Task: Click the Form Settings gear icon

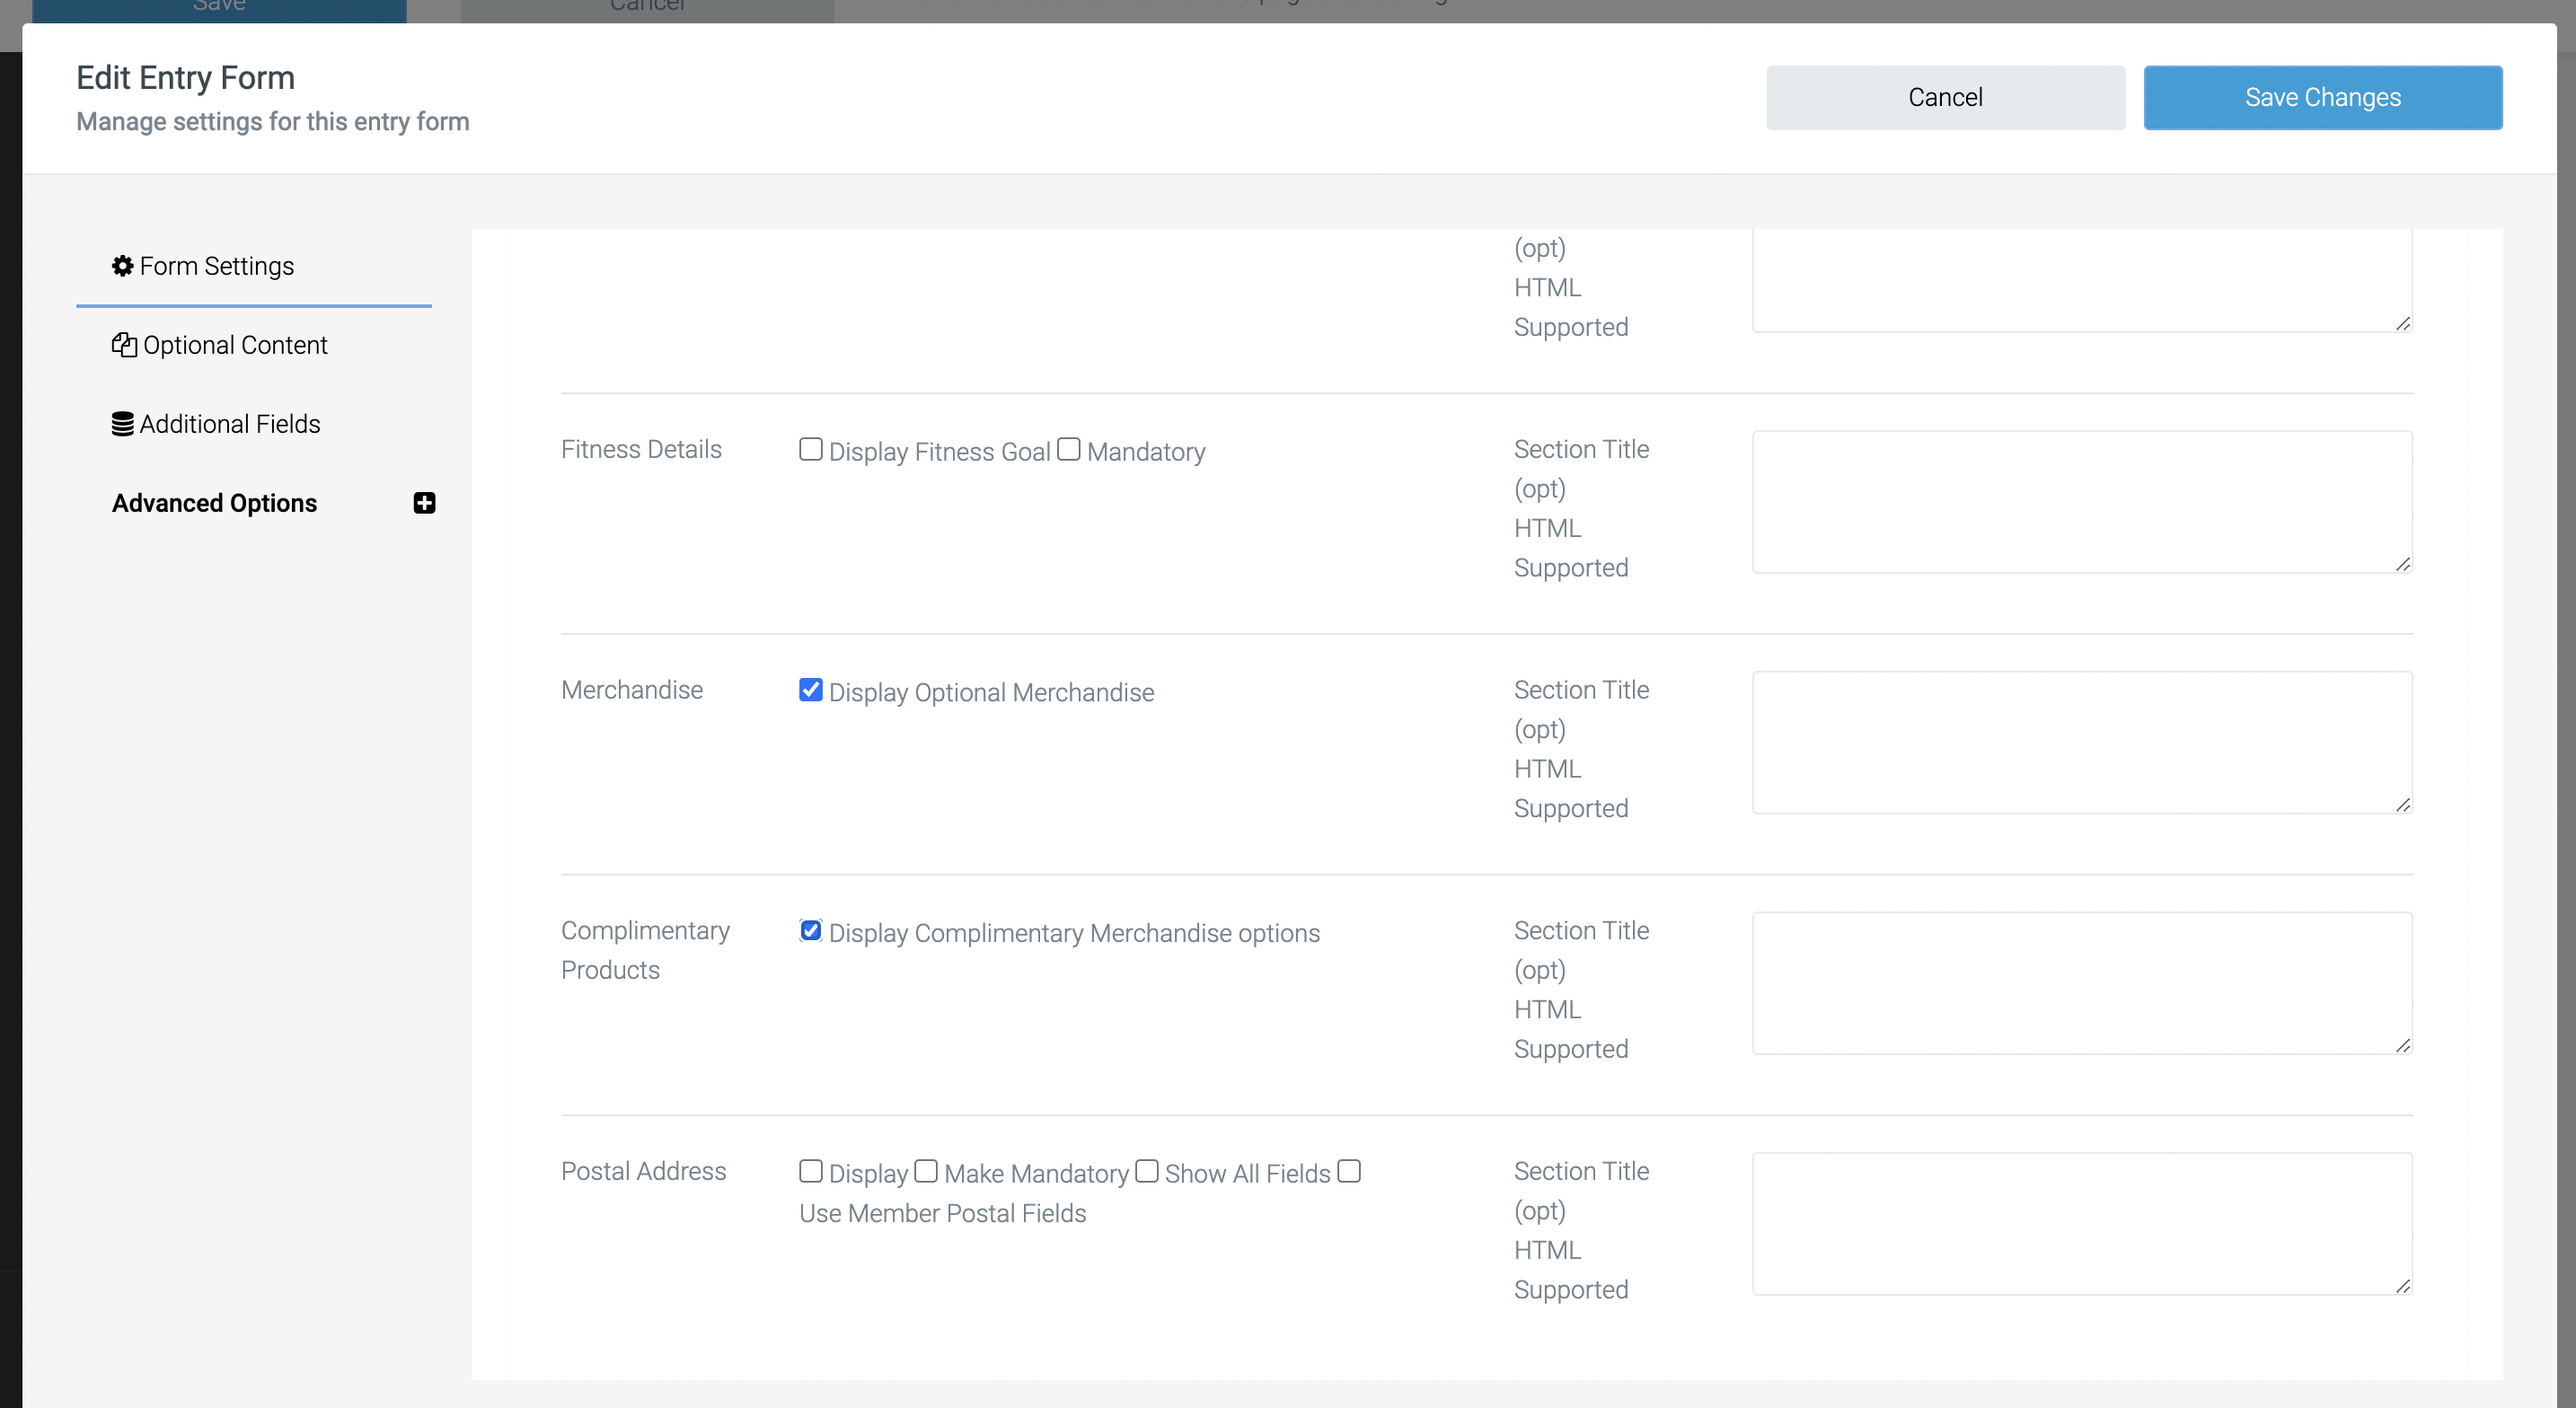Action: coord(122,266)
